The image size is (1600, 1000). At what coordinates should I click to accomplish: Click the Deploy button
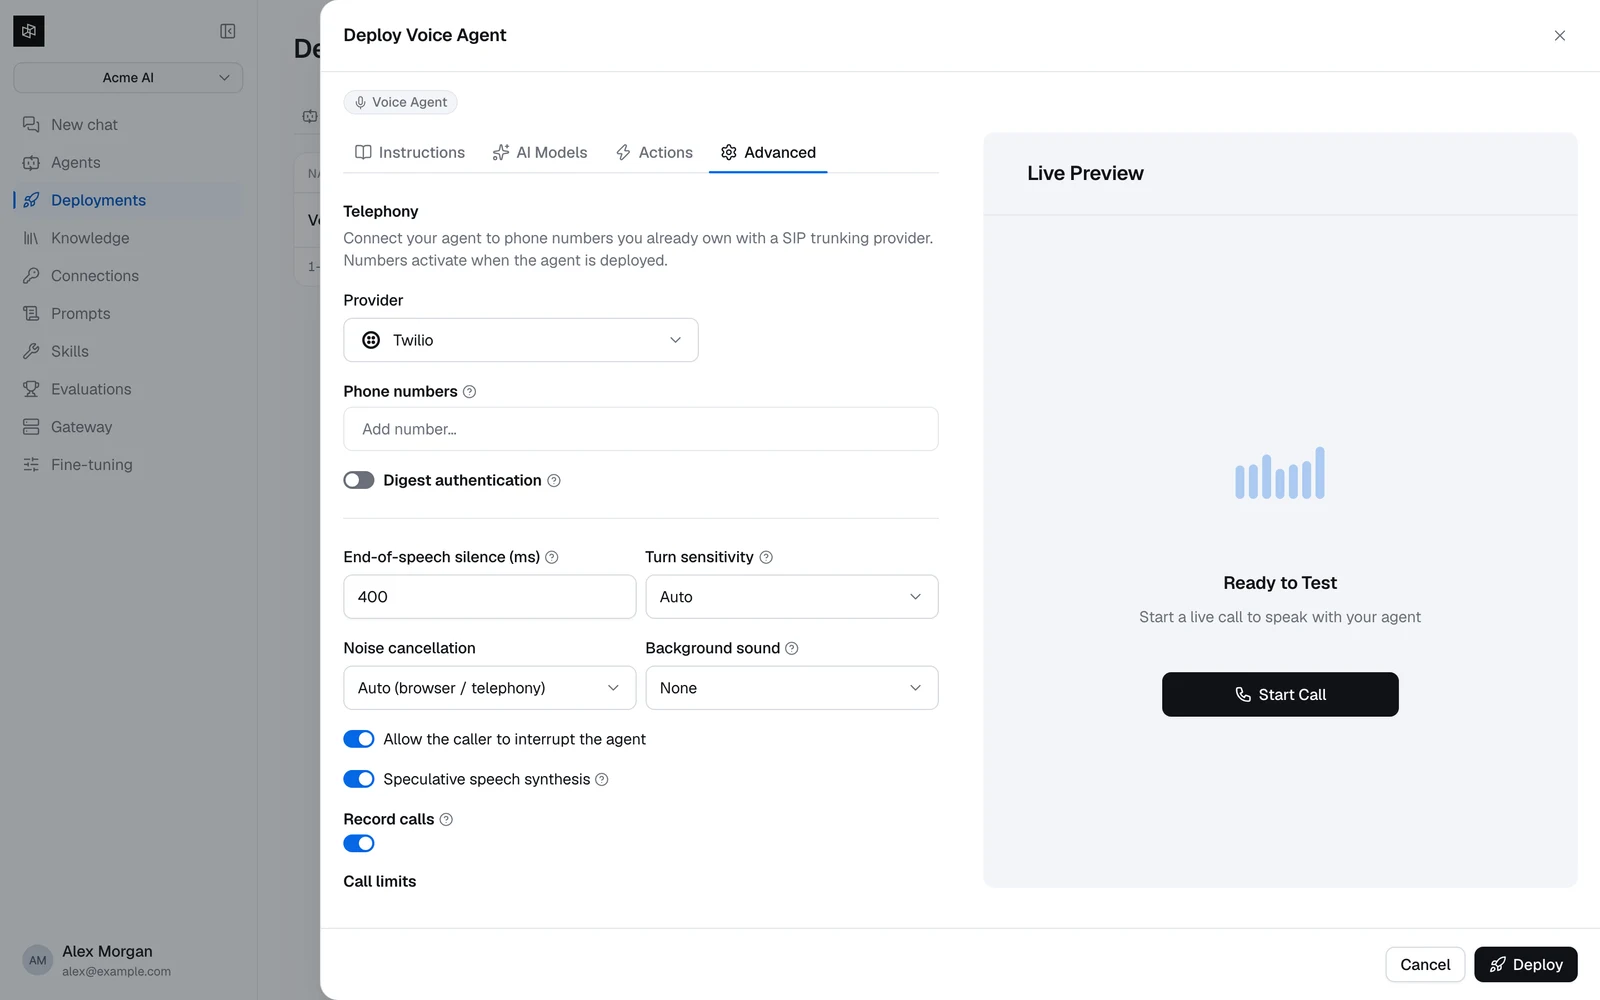(x=1526, y=965)
